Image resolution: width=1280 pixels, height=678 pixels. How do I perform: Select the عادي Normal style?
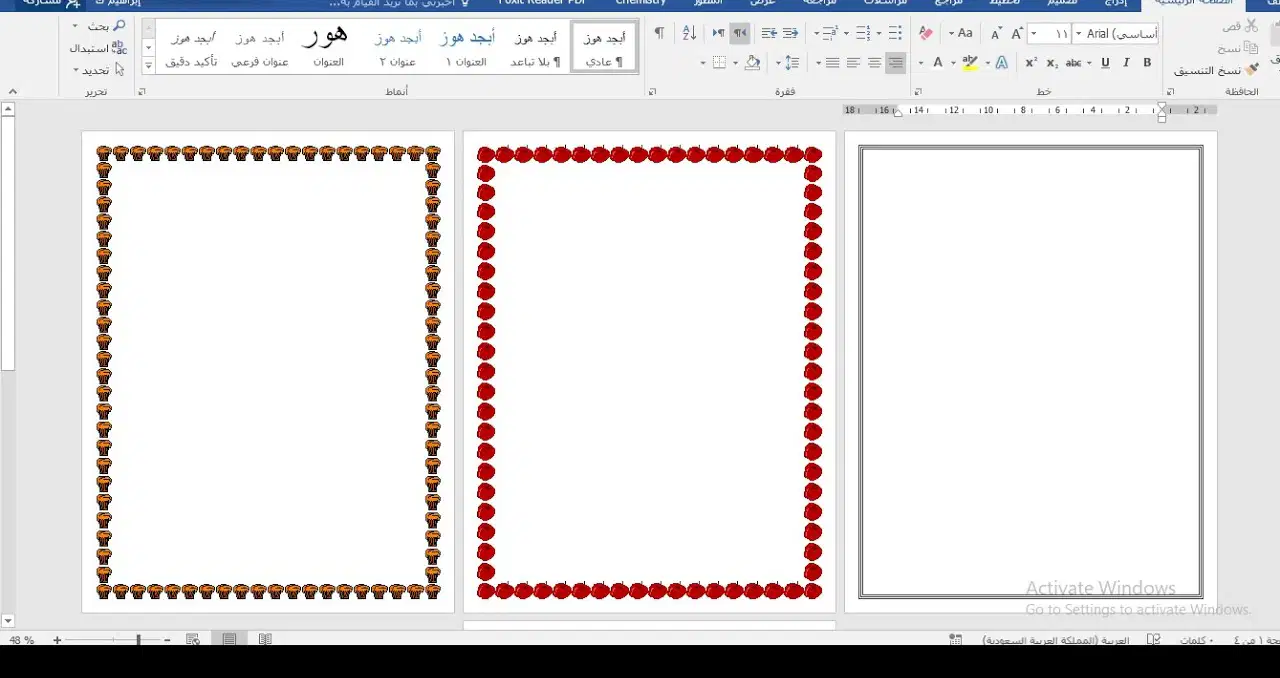pos(604,47)
